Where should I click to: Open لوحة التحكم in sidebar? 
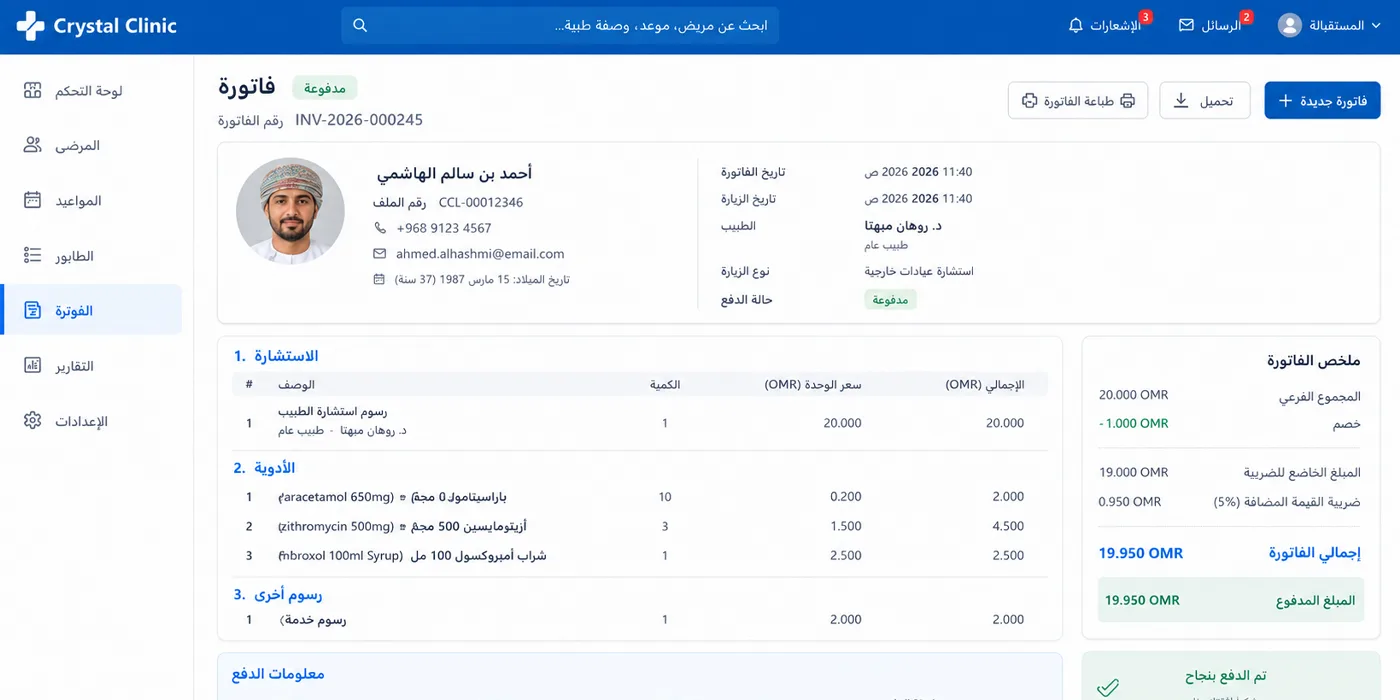click(92, 91)
